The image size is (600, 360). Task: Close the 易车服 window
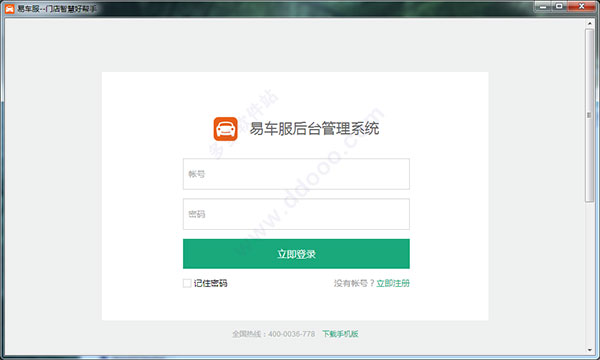click(582, 6)
